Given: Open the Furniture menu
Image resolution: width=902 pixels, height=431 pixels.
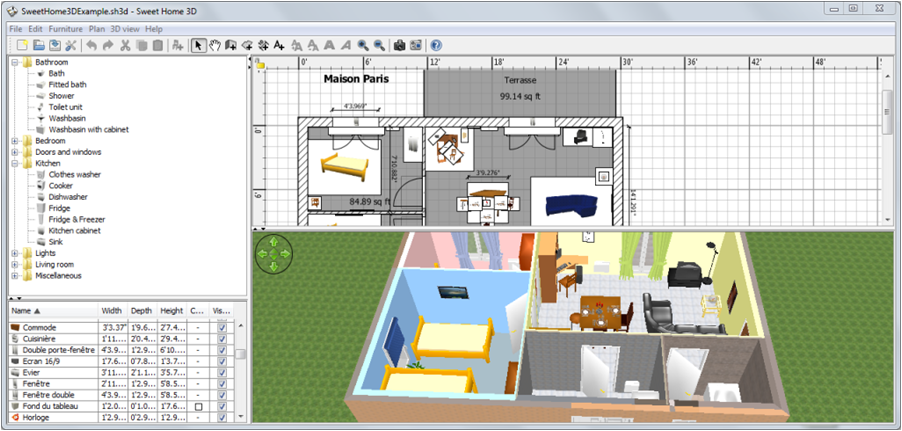Looking at the screenshot, I should point(66,29).
